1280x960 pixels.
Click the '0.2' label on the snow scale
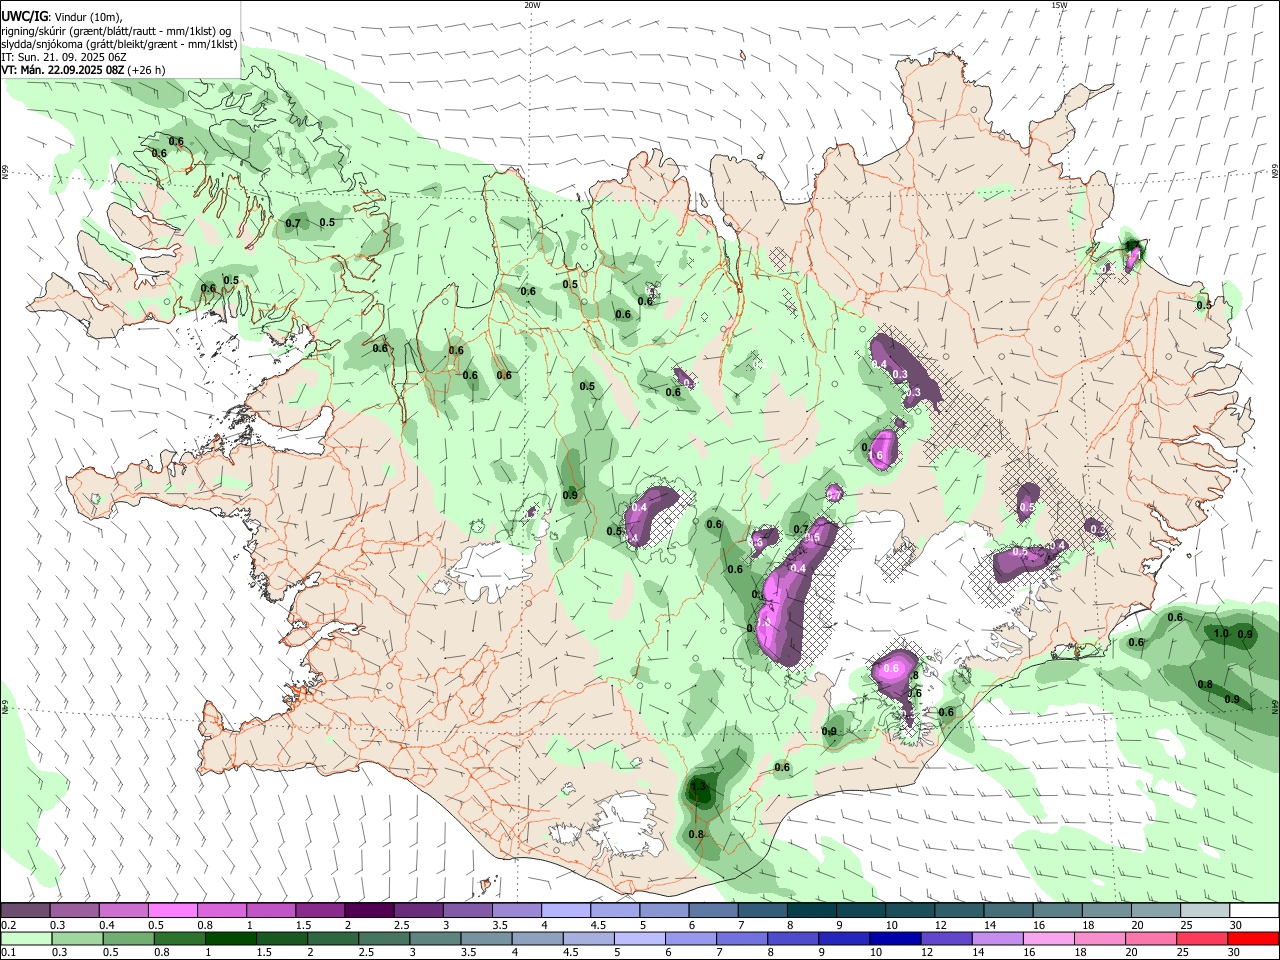coord(8,925)
